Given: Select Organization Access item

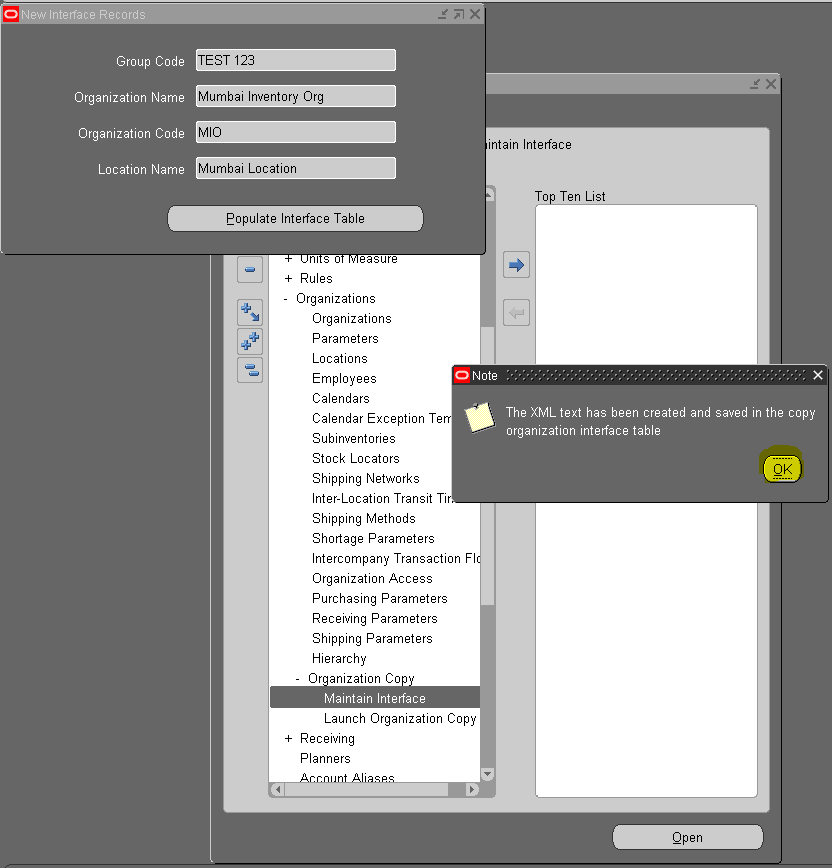Looking at the screenshot, I should pyautogui.click(x=372, y=578).
